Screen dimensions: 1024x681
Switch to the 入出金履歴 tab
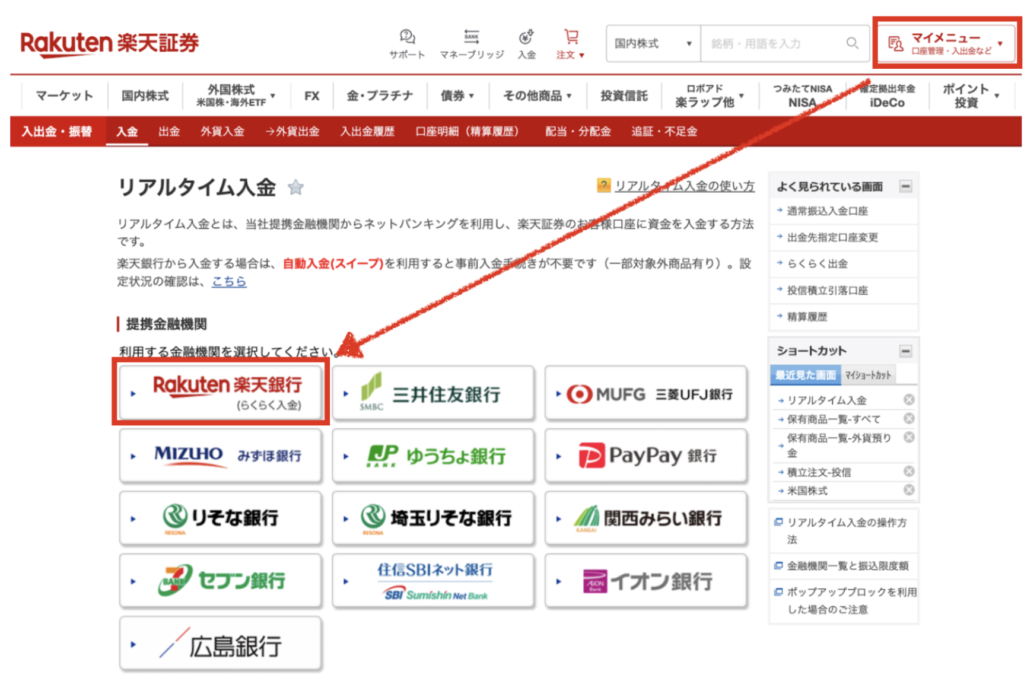[x=367, y=131]
